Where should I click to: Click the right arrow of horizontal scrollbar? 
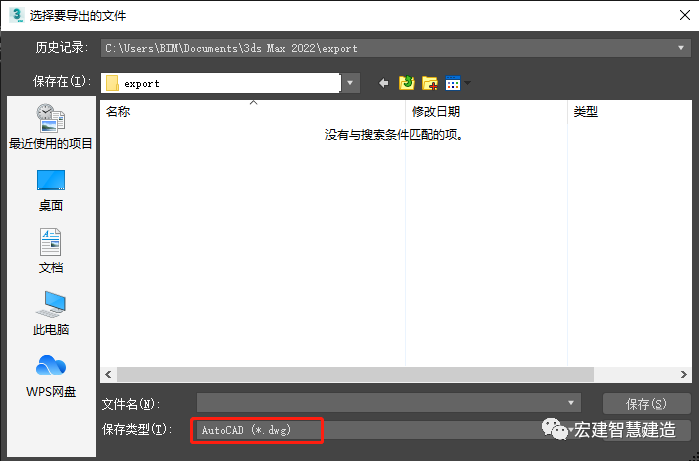click(684, 375)
